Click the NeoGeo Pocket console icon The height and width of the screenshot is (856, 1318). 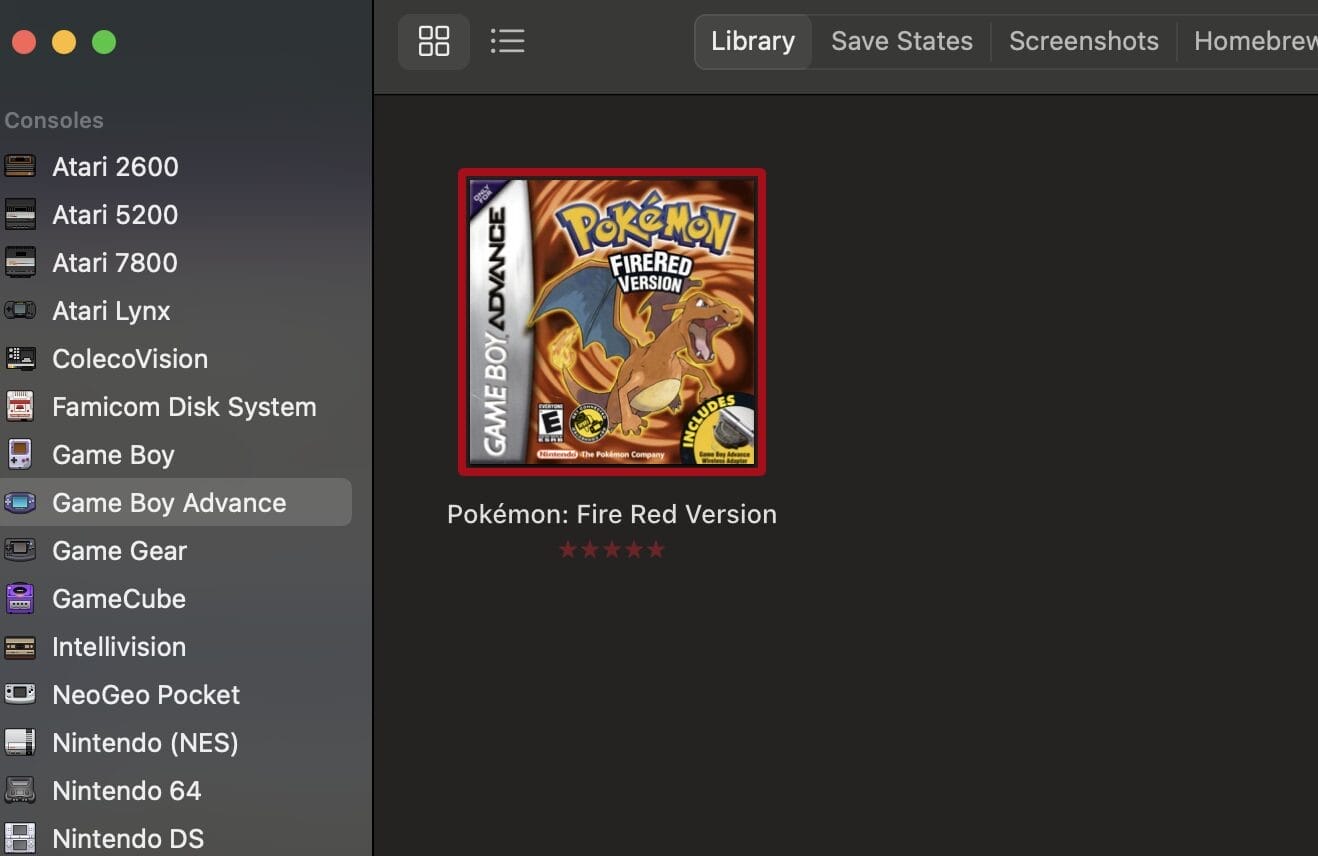(x=21, y=694)
